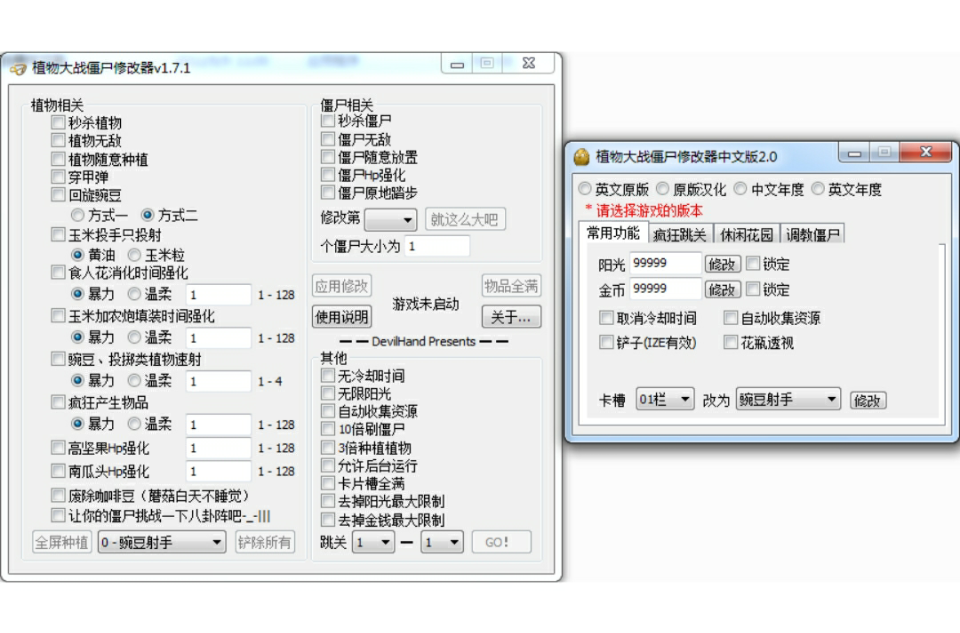Click the 全屏种植 button
This screenshot has width=960, height=633.
(61, 542)
